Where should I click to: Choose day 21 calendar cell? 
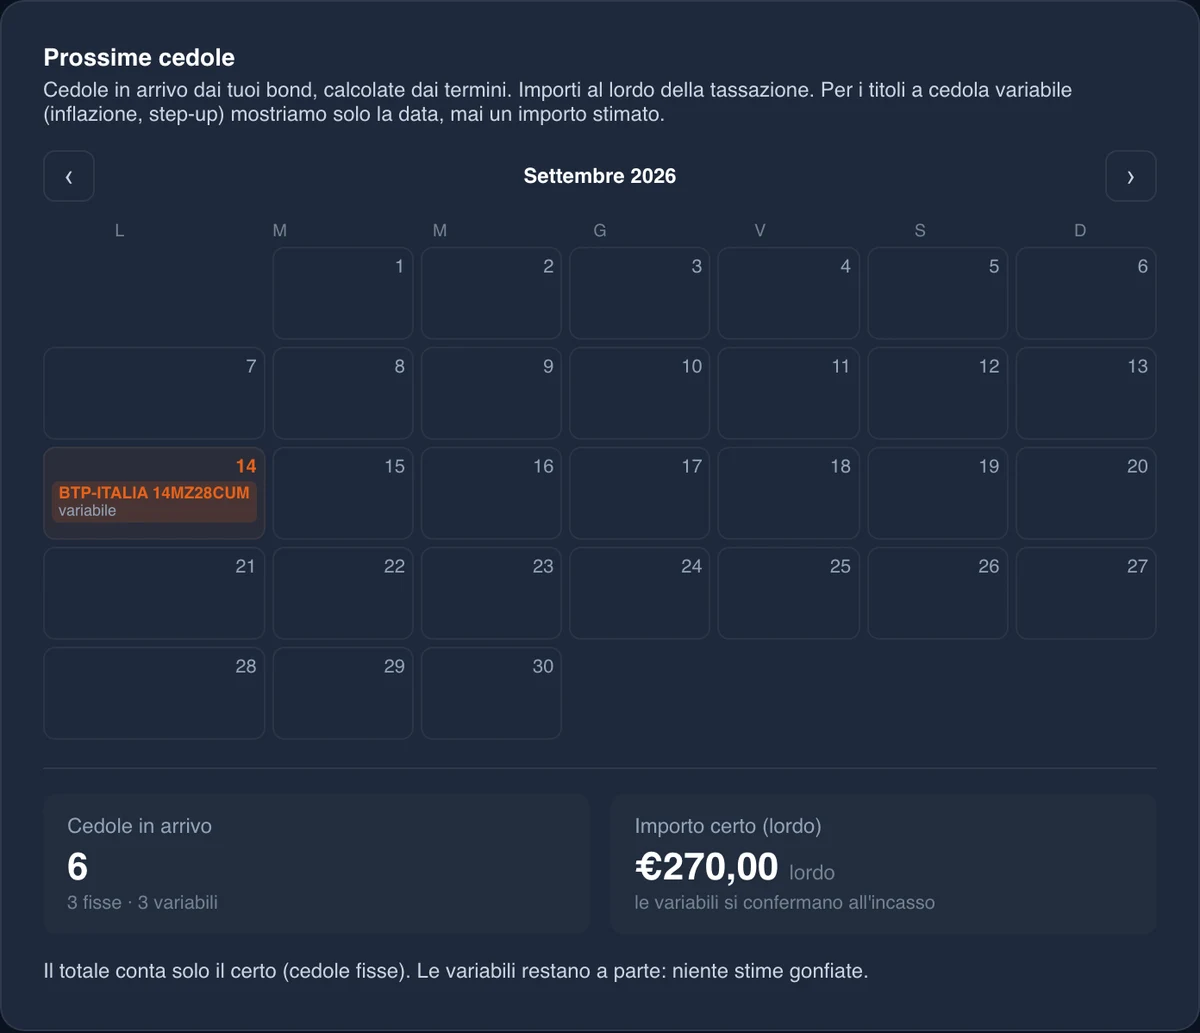click(x=154, y=593)
